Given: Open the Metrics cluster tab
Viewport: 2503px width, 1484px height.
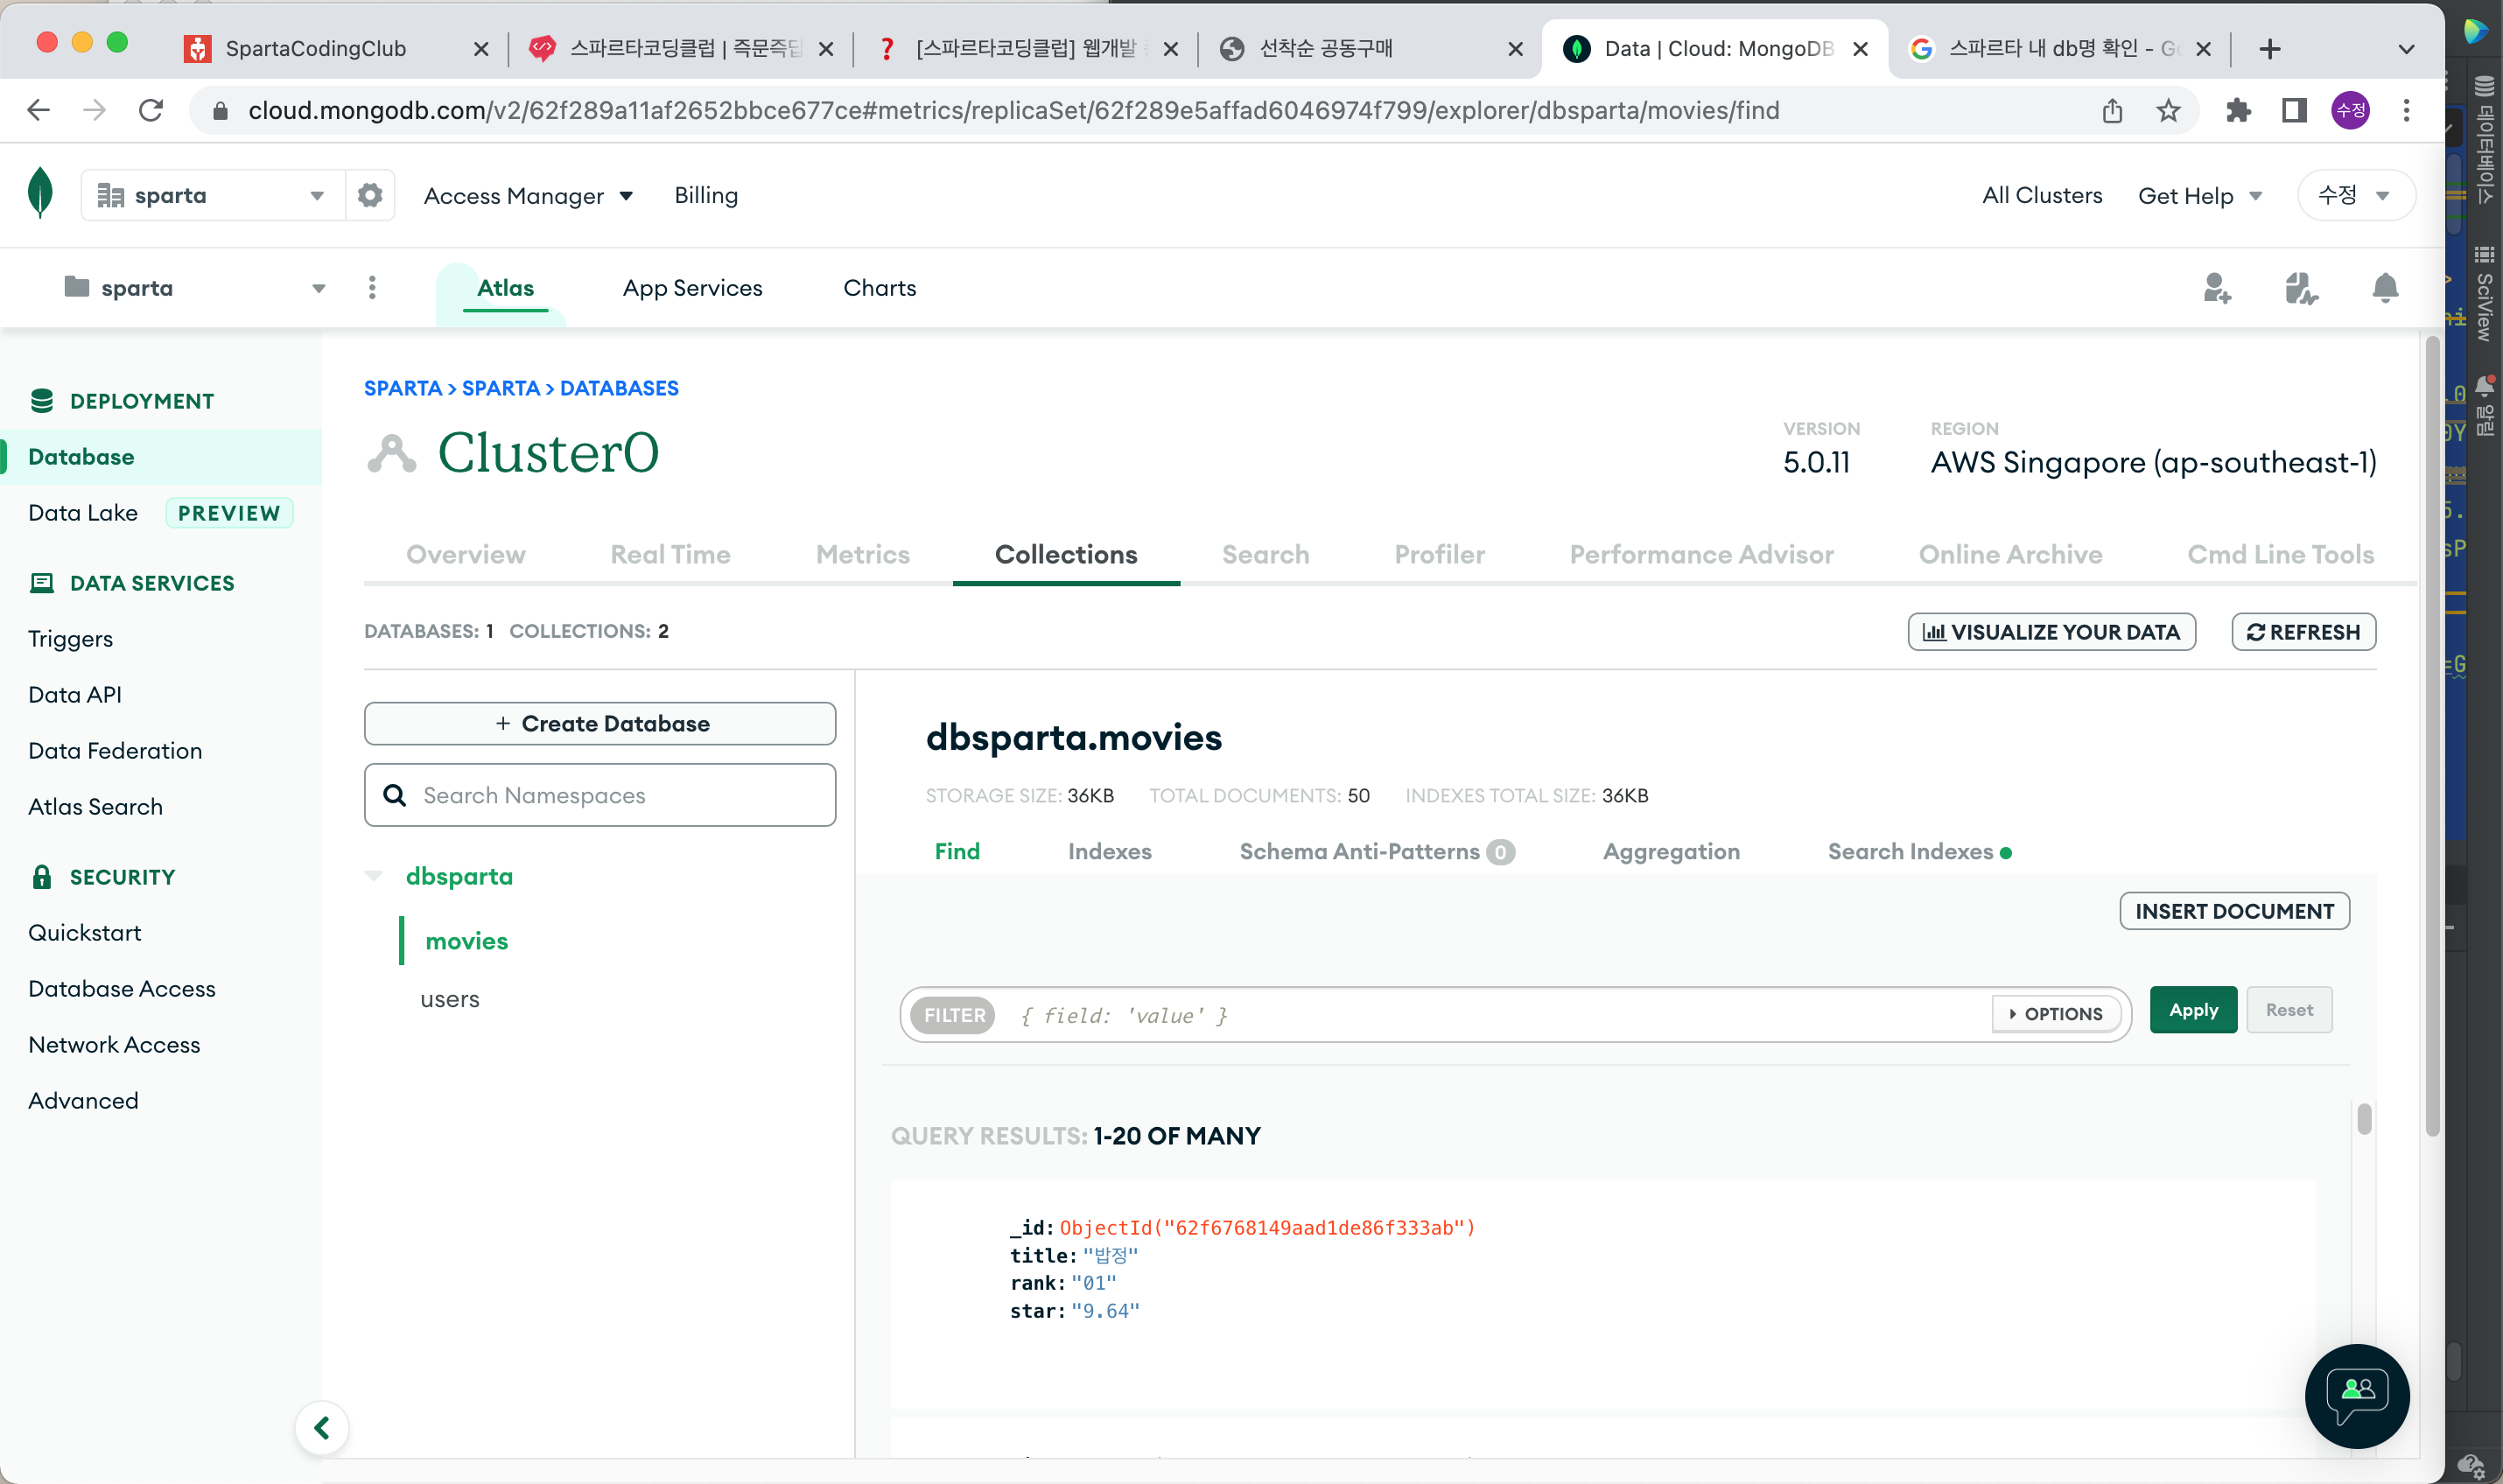Looking at the screenshot, I should [x=862, y=554].
